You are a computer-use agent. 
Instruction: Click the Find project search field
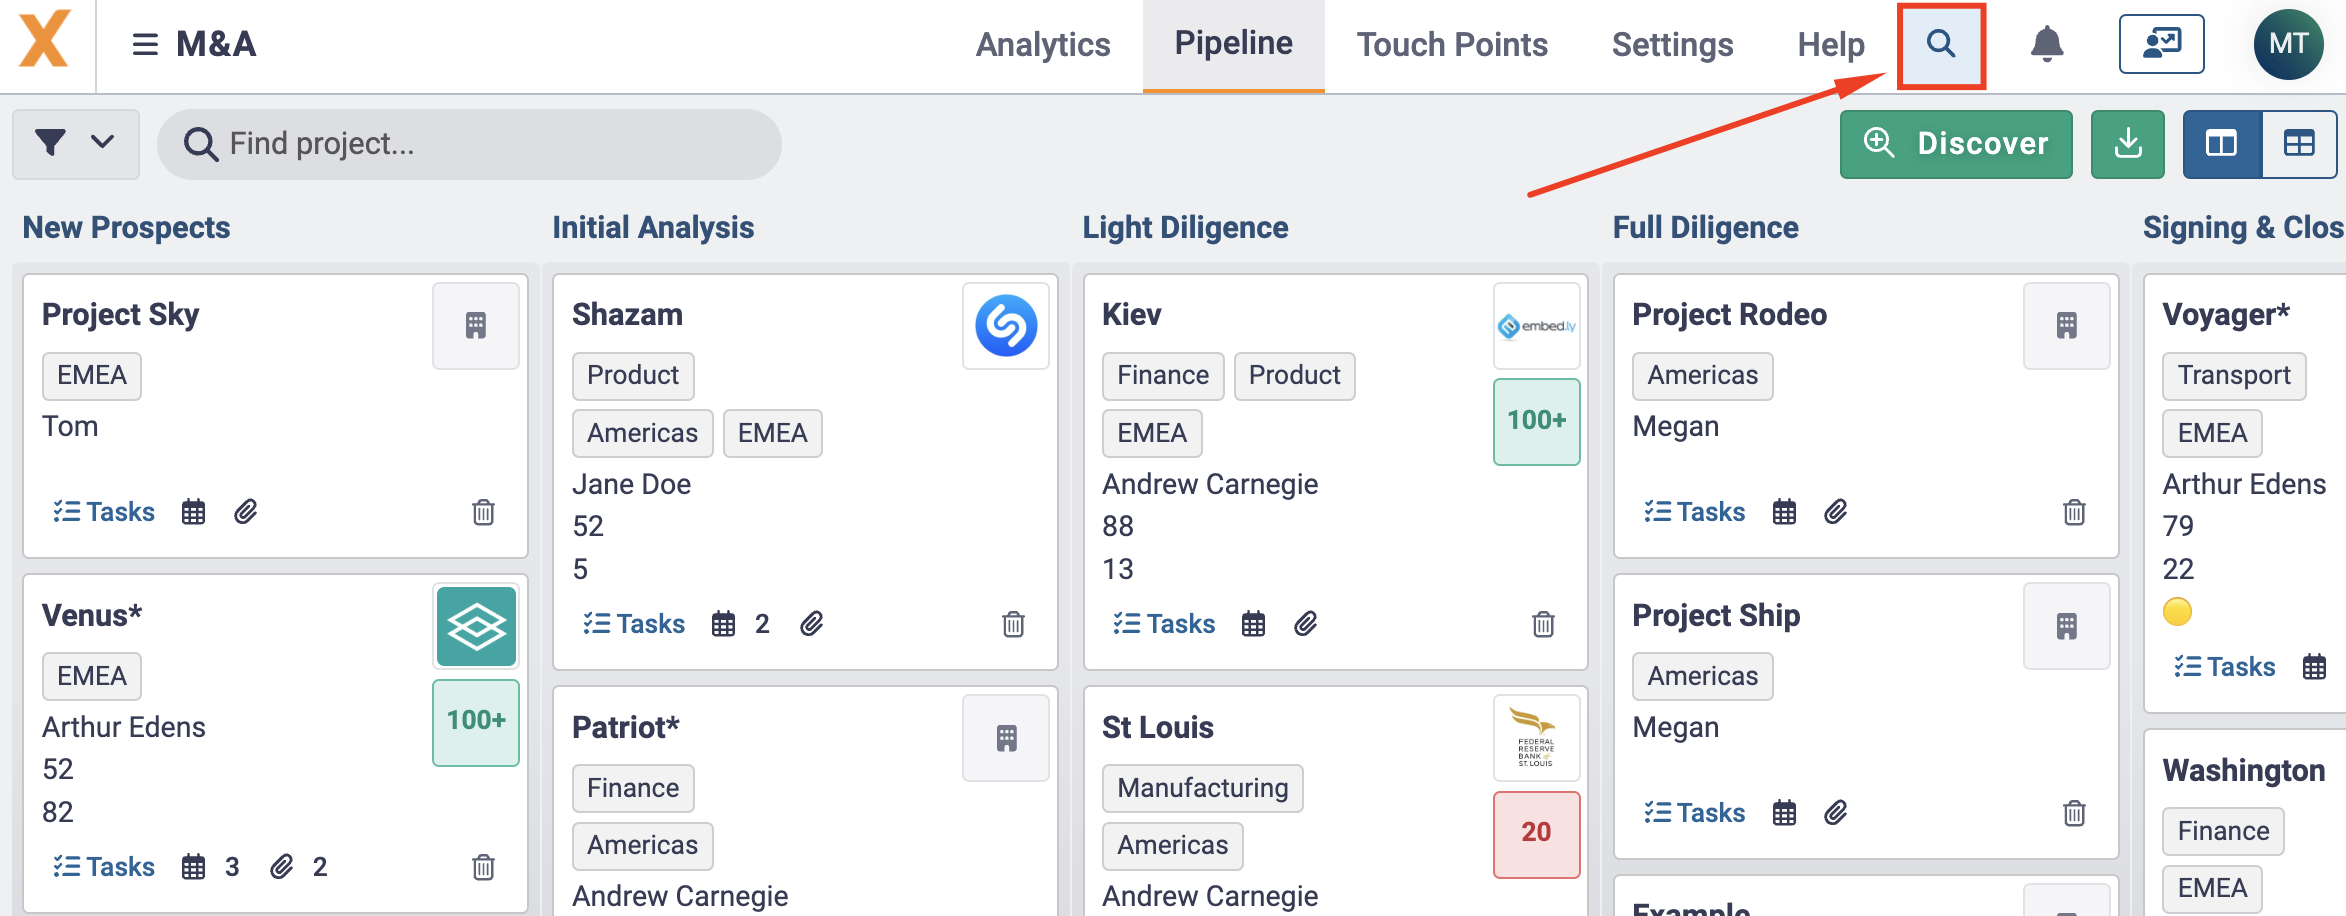469,144
